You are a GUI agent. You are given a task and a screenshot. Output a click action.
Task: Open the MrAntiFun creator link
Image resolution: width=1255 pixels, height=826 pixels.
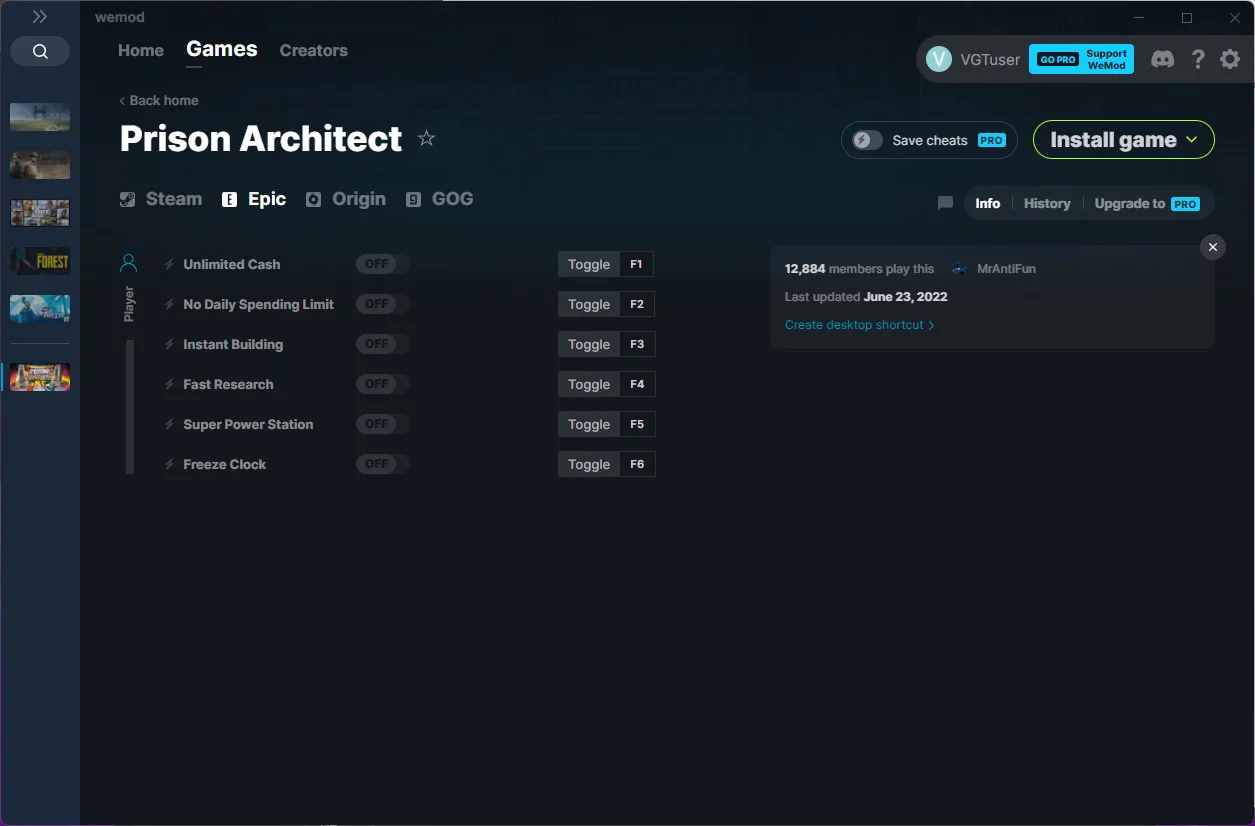click(x=1006, y=269)
